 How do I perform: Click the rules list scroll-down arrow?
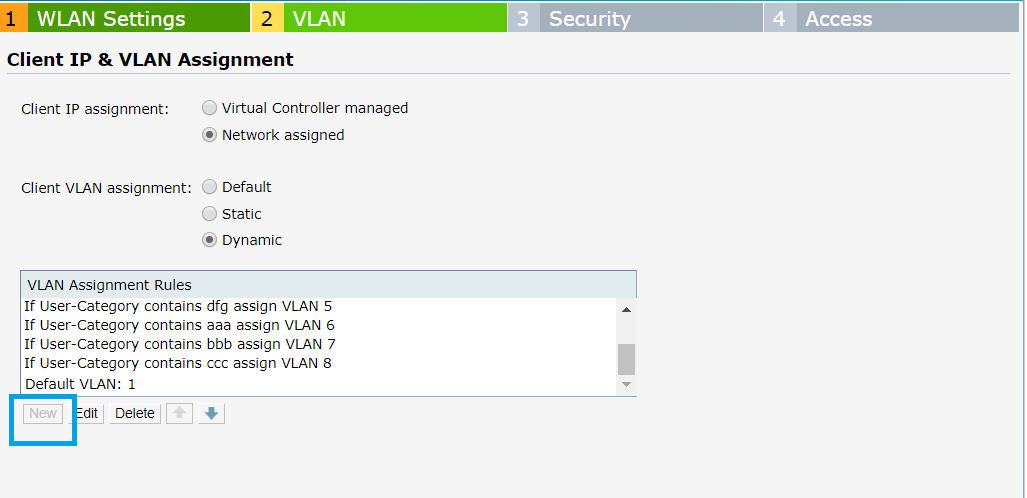coord(626,385)
